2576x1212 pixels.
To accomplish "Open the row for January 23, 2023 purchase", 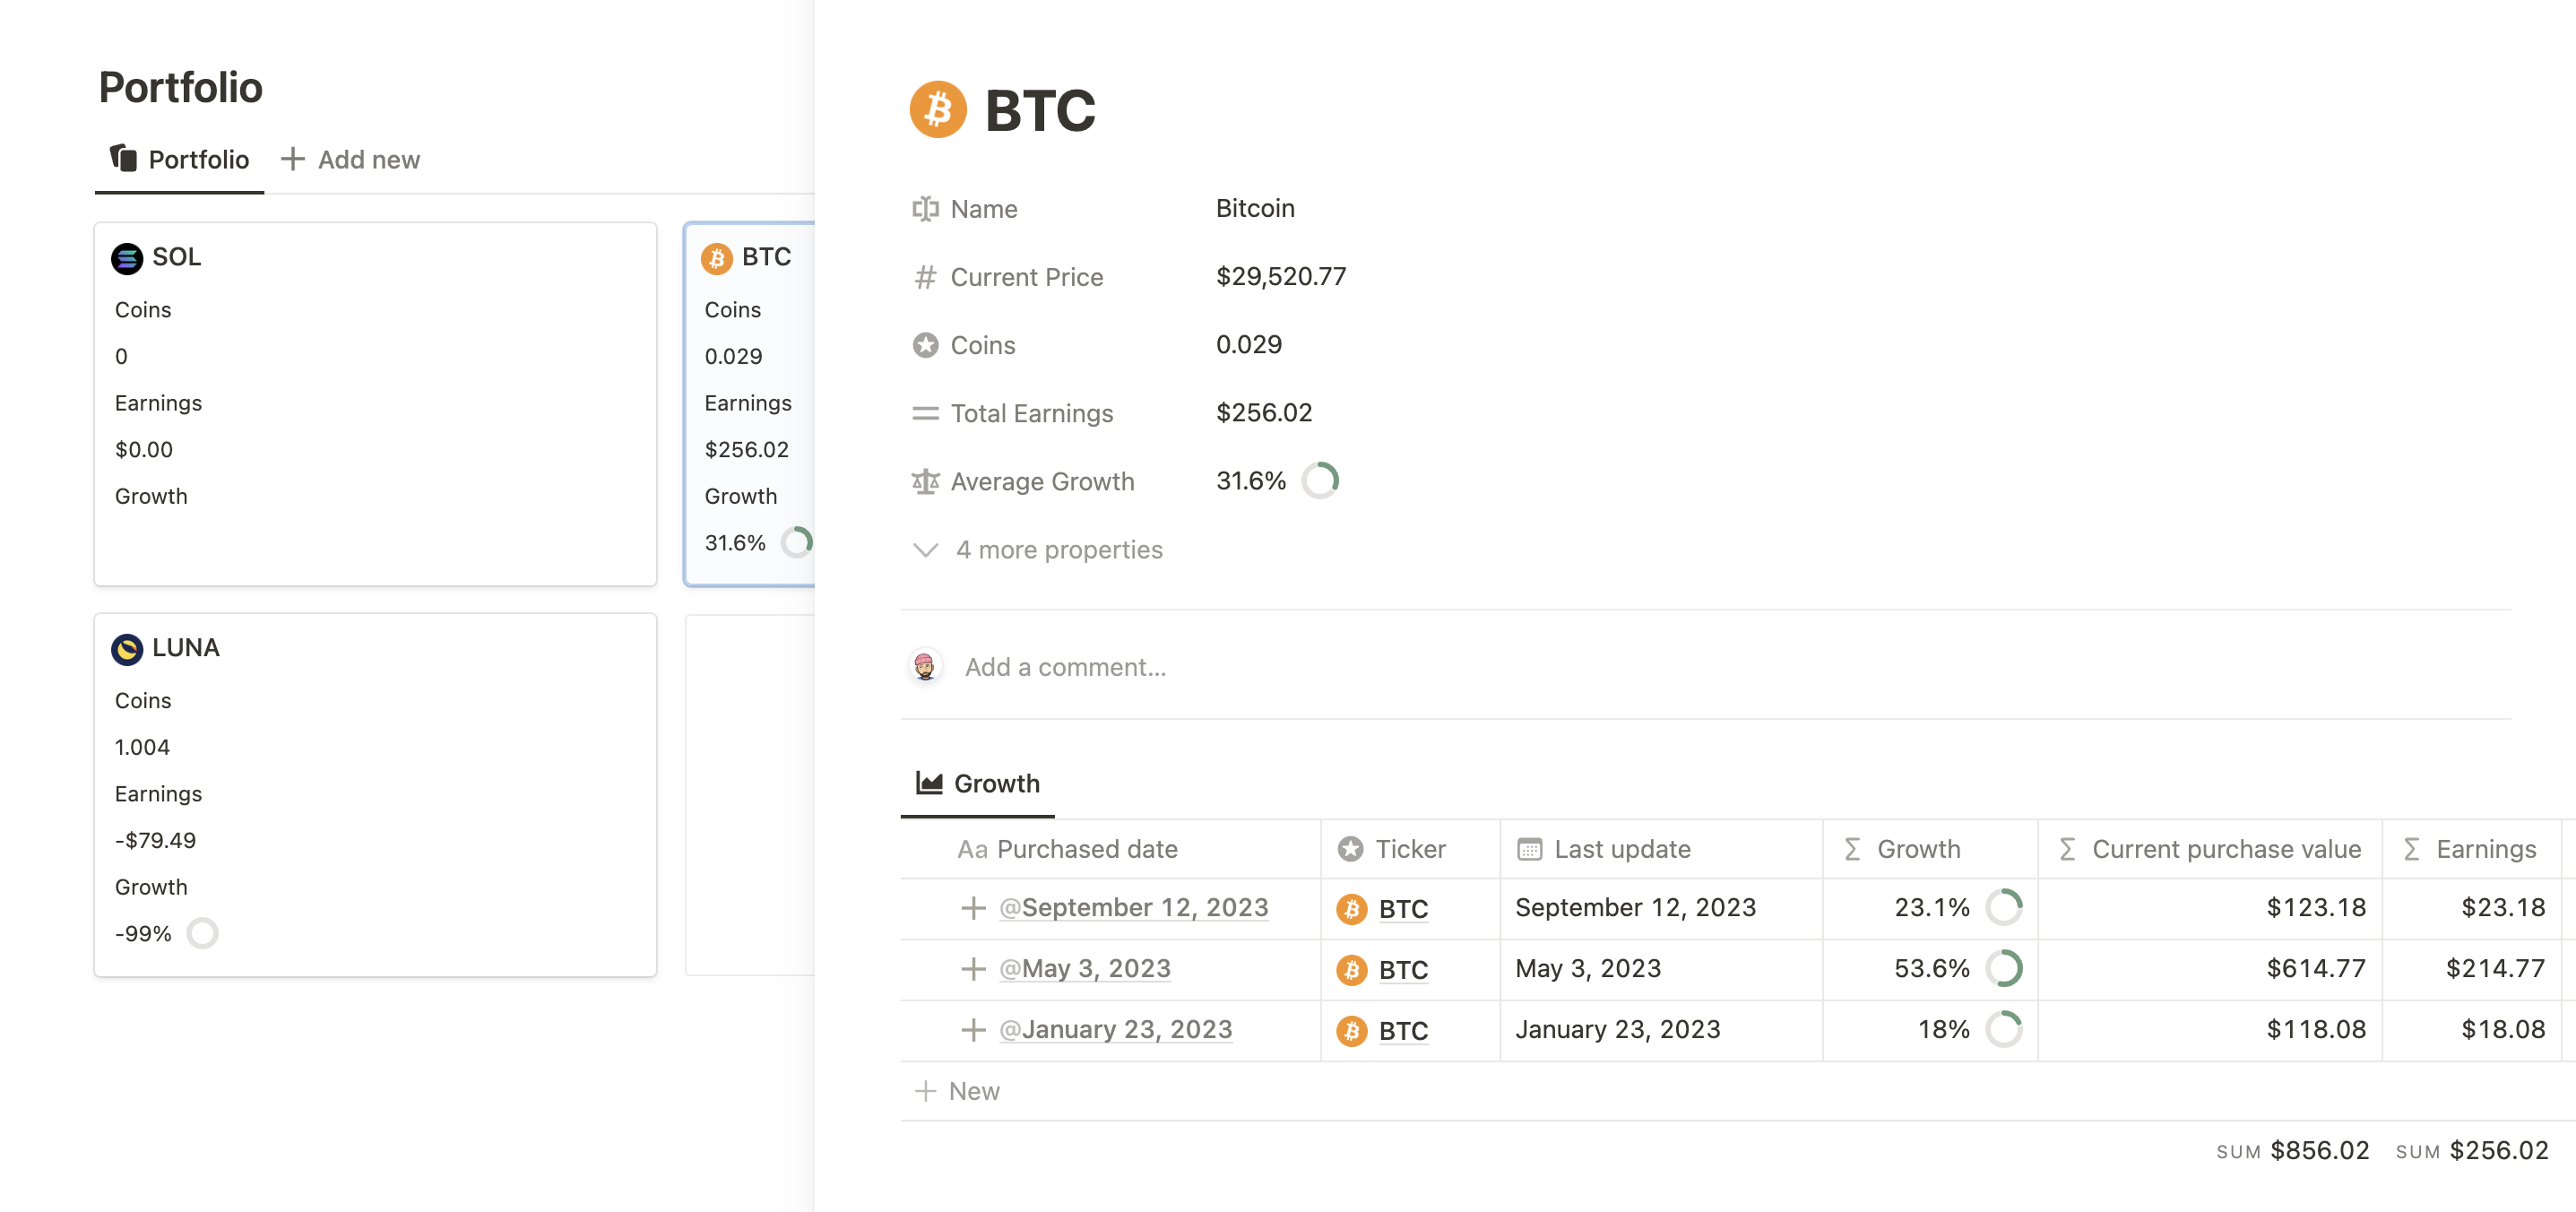I will tap(1116, 1029).
